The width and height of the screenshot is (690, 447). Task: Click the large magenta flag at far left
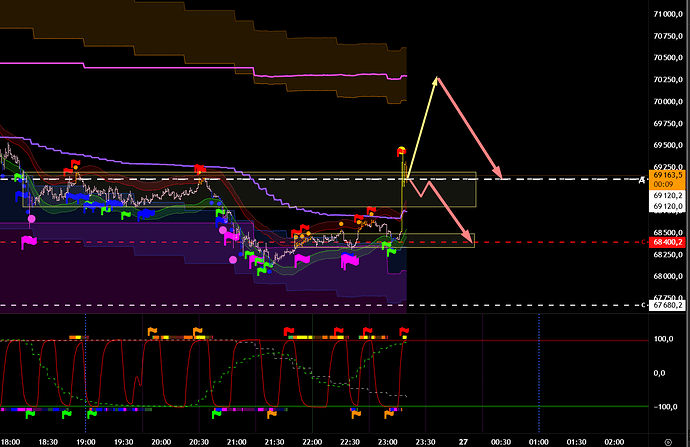(29, 241)
